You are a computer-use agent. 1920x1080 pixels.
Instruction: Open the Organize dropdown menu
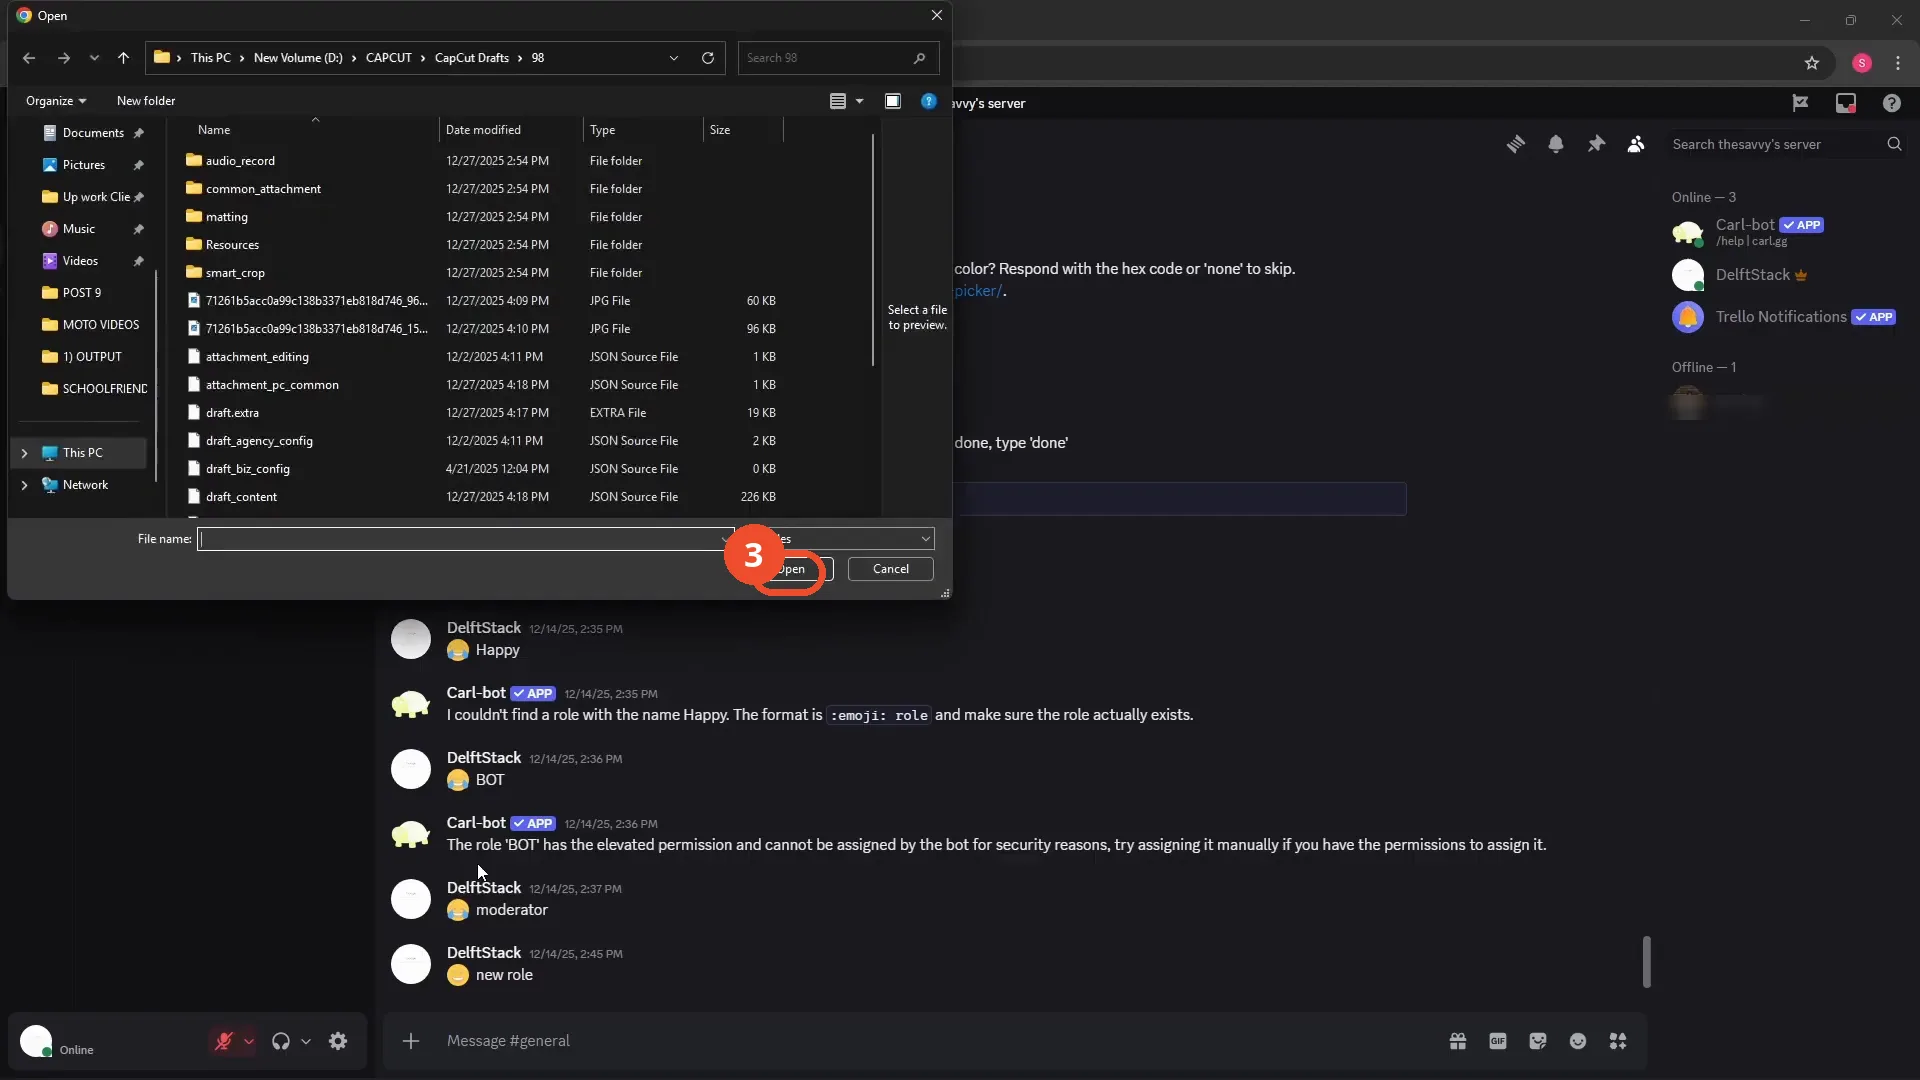56,101
